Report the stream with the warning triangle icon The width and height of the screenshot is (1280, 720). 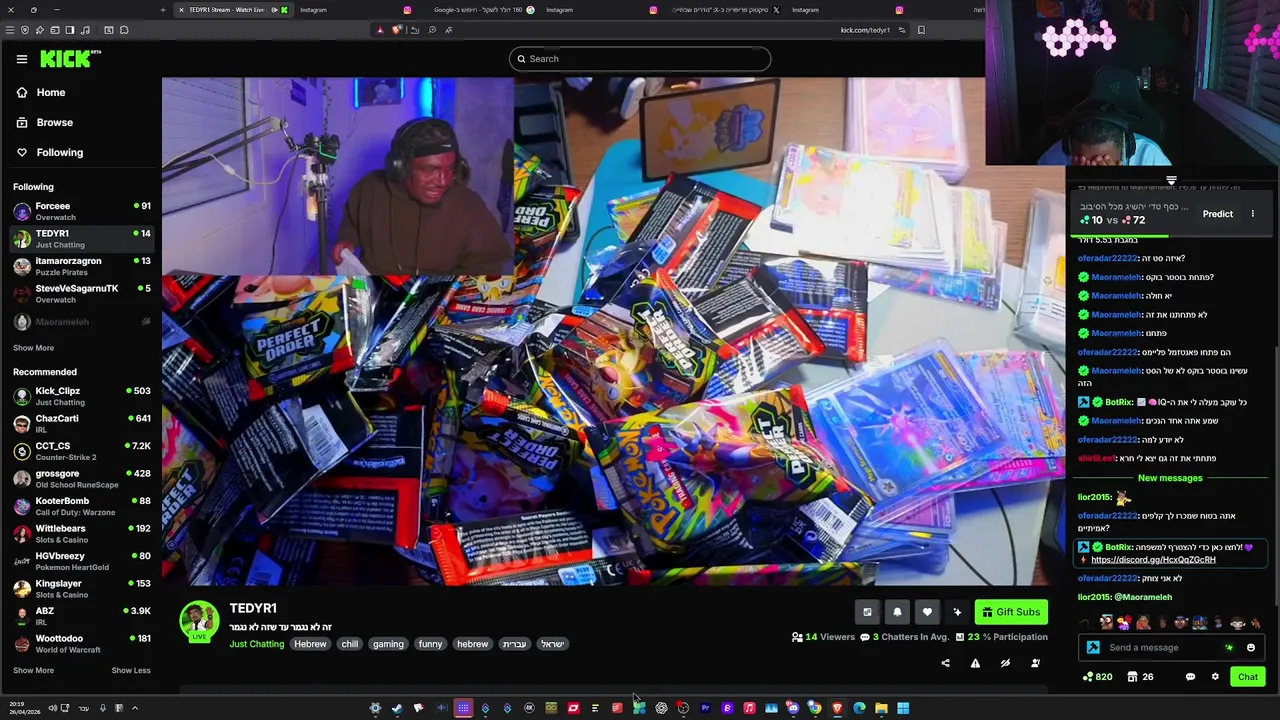(x=975, y=663)
